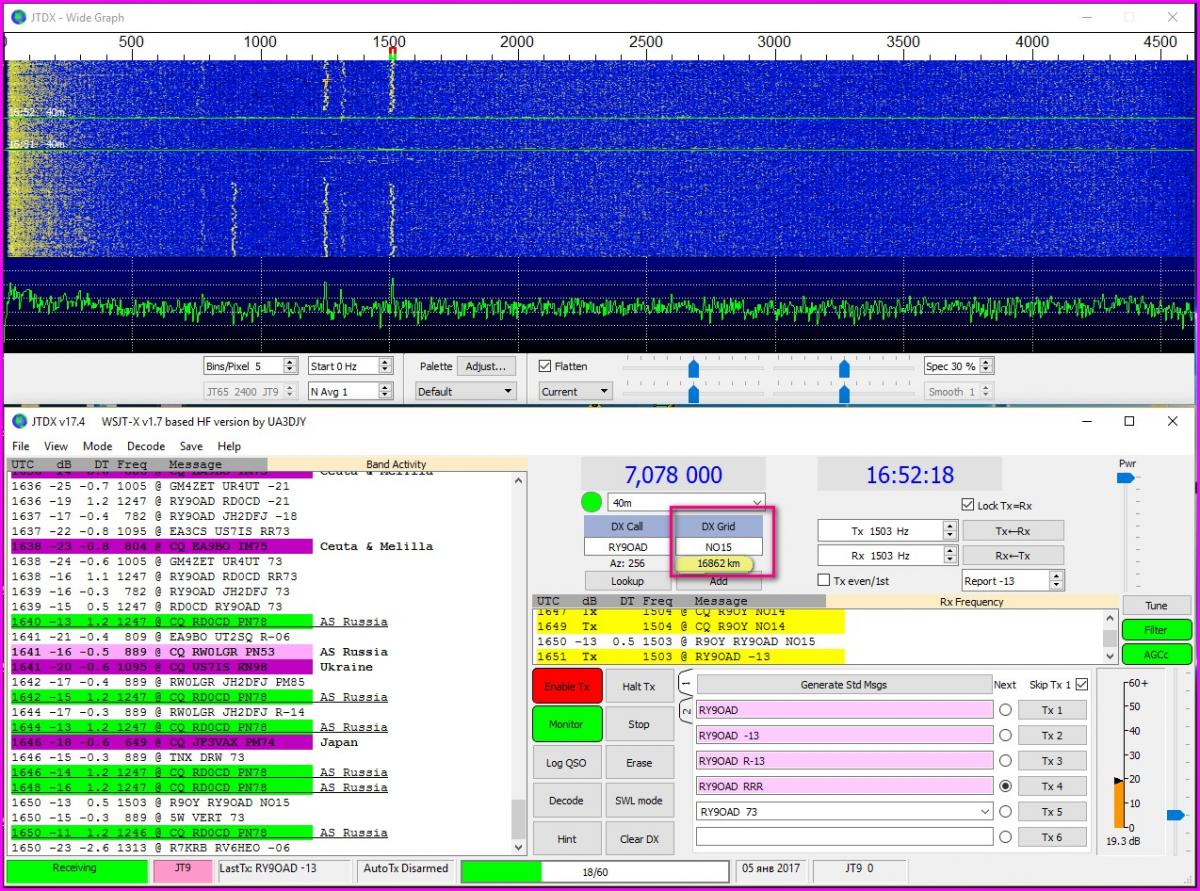Click the red Enable Tx button
The width and height of the screenshot is (1200, 891).
point(567,686)
